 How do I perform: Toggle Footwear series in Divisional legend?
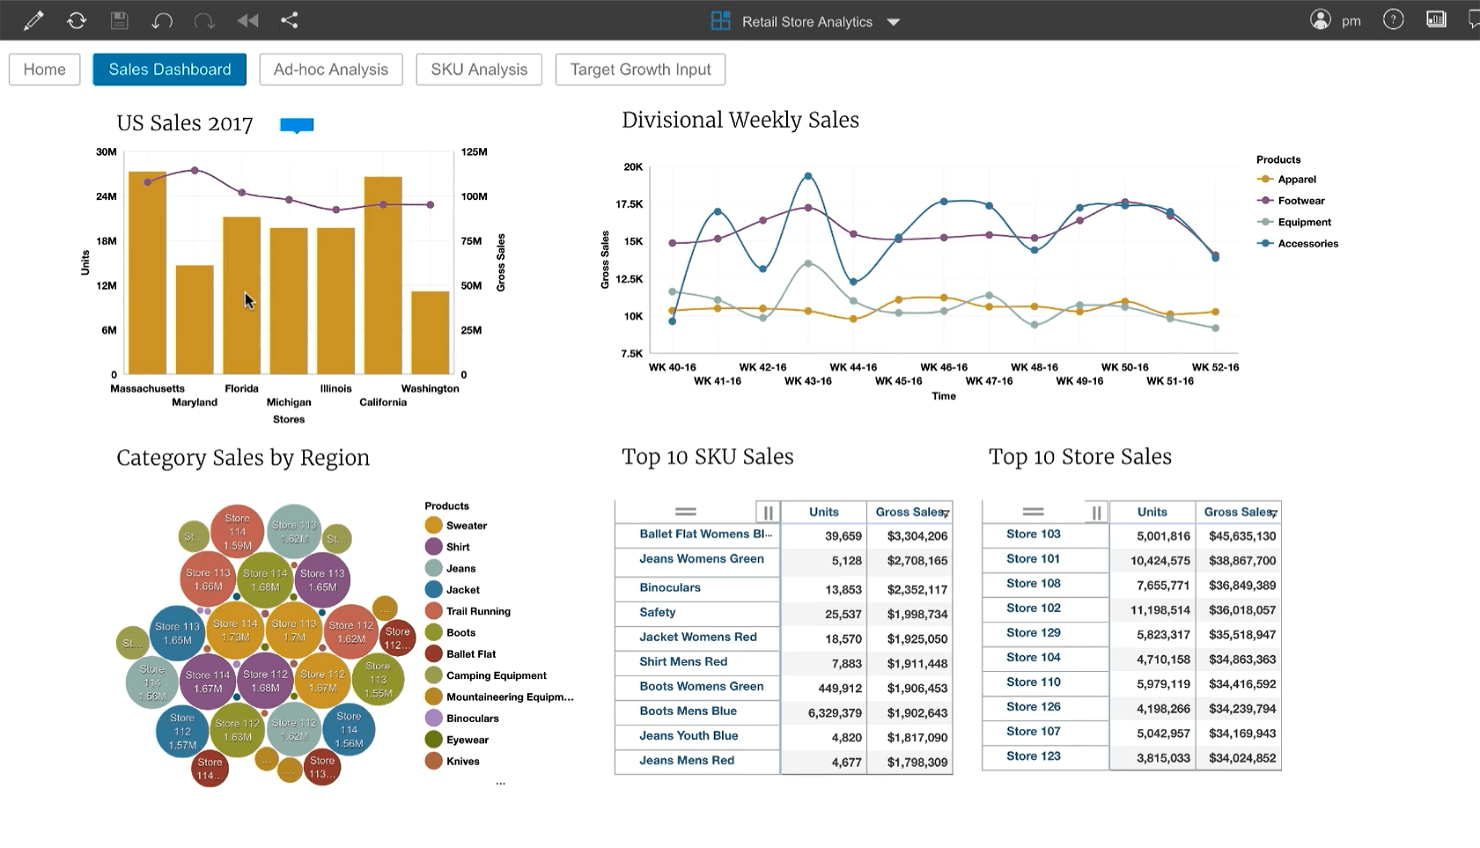pyautogui.click(x=1291, y=201)
